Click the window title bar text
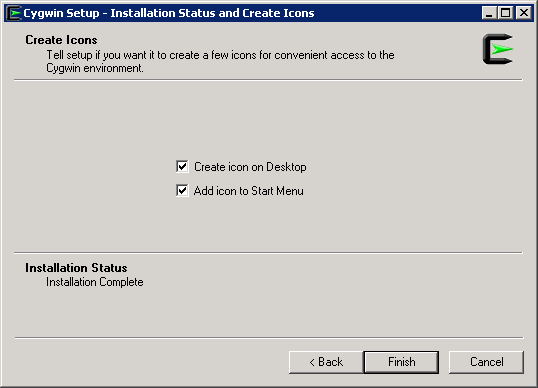The image size is (538, 388). tap(169, 13)
